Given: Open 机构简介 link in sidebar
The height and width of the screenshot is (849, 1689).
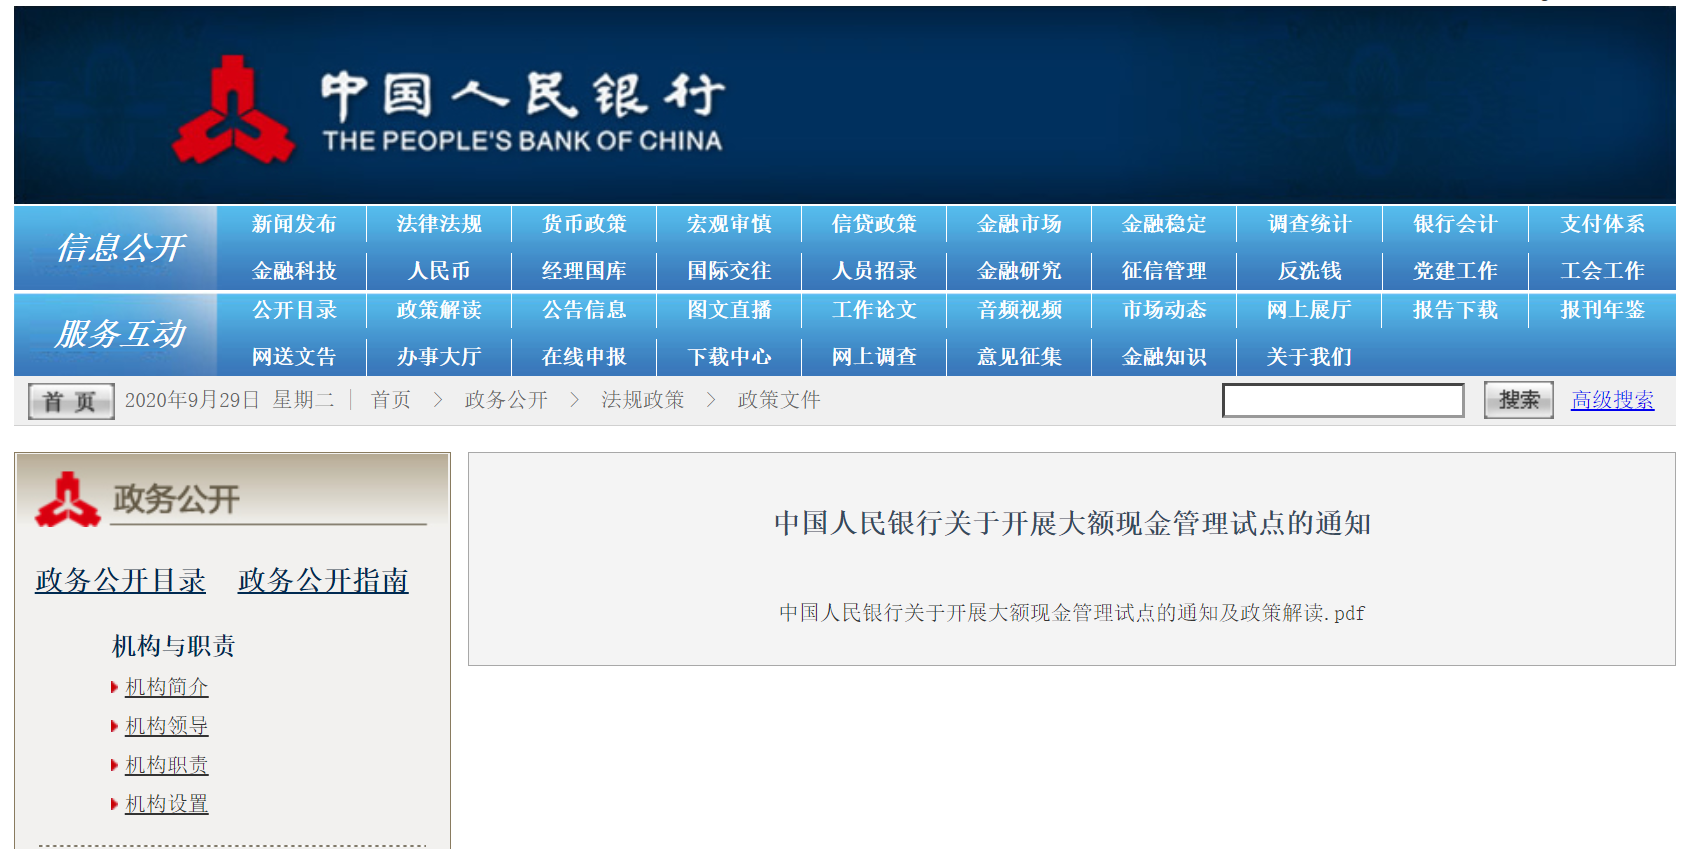Looking at the screenshot, I should [166, 687].
